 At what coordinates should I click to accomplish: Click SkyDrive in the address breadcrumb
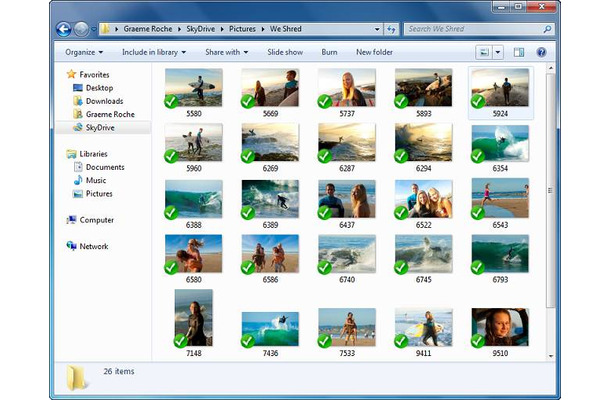click(200, 29)
